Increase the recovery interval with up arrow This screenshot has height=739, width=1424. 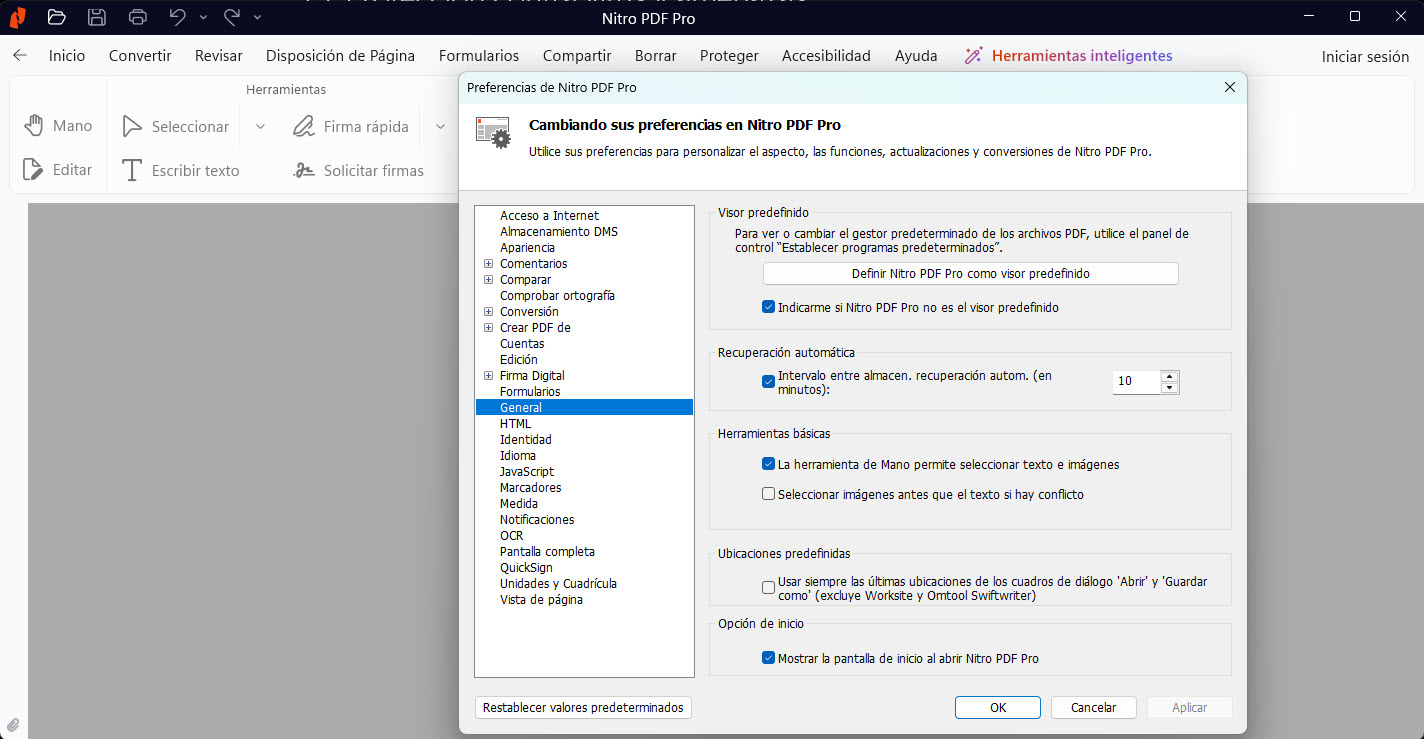[1170, 376]
